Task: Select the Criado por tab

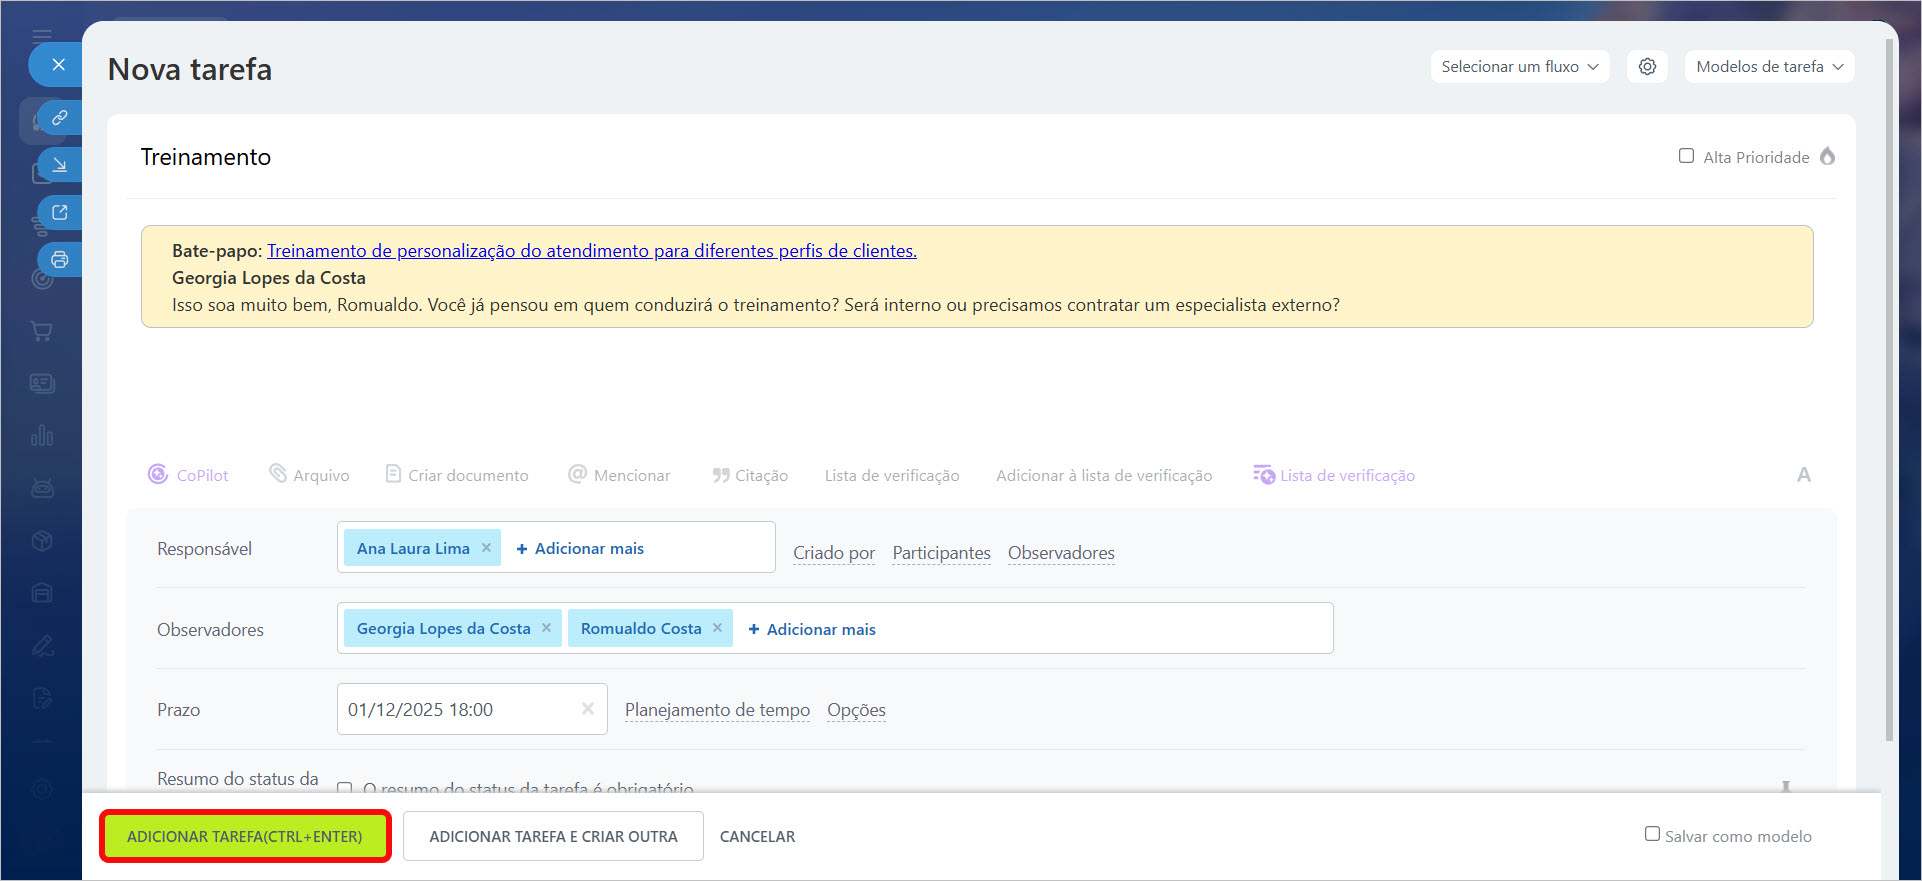Action: pos(833,553)
